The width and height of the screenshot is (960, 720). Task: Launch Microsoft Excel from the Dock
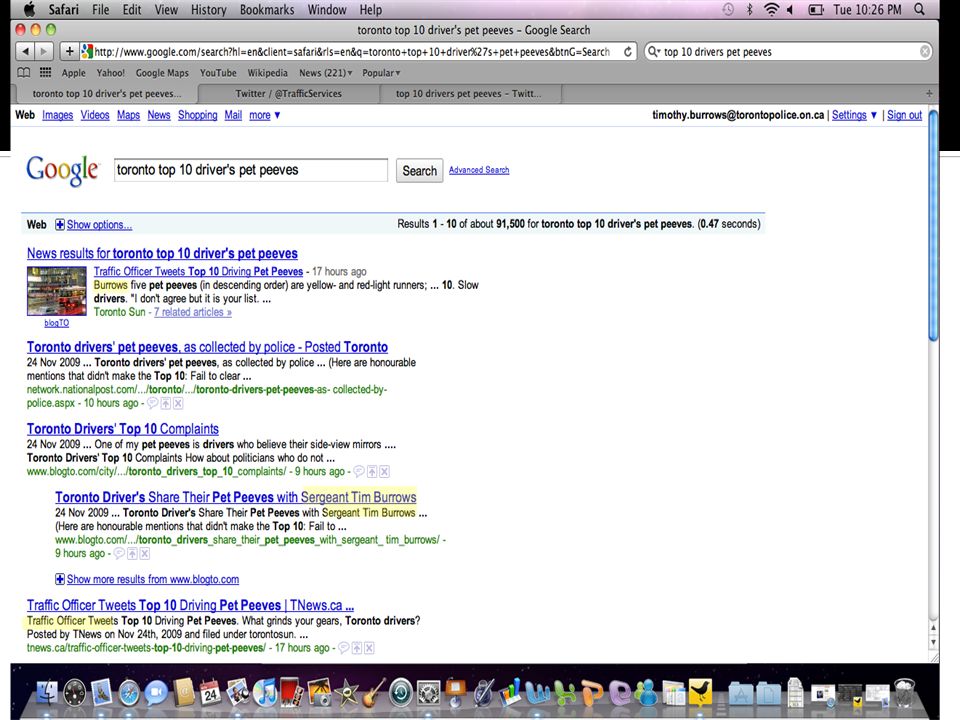coord(565,692)
